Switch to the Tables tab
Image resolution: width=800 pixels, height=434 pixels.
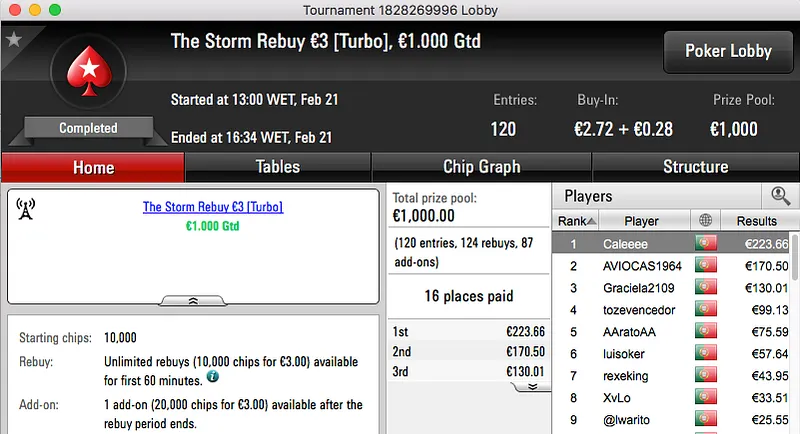pos(278,167)
